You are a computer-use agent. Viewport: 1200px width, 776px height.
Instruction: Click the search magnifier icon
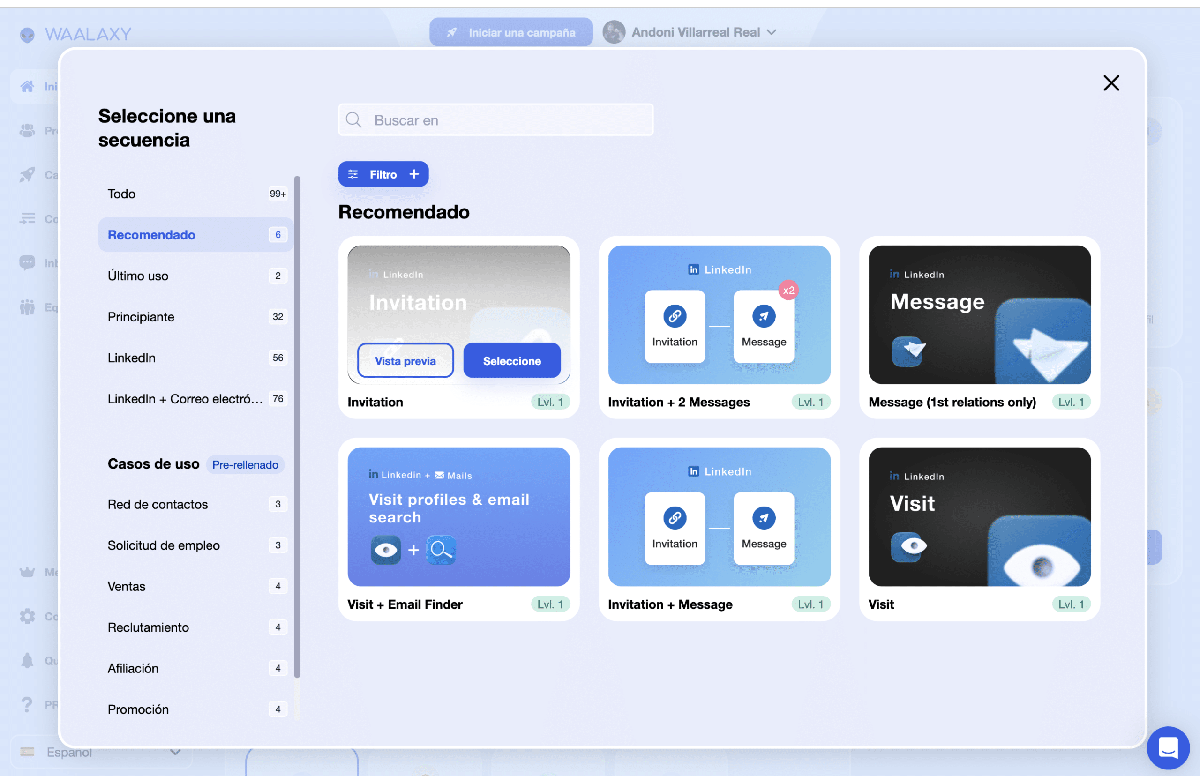pos(353,120)
